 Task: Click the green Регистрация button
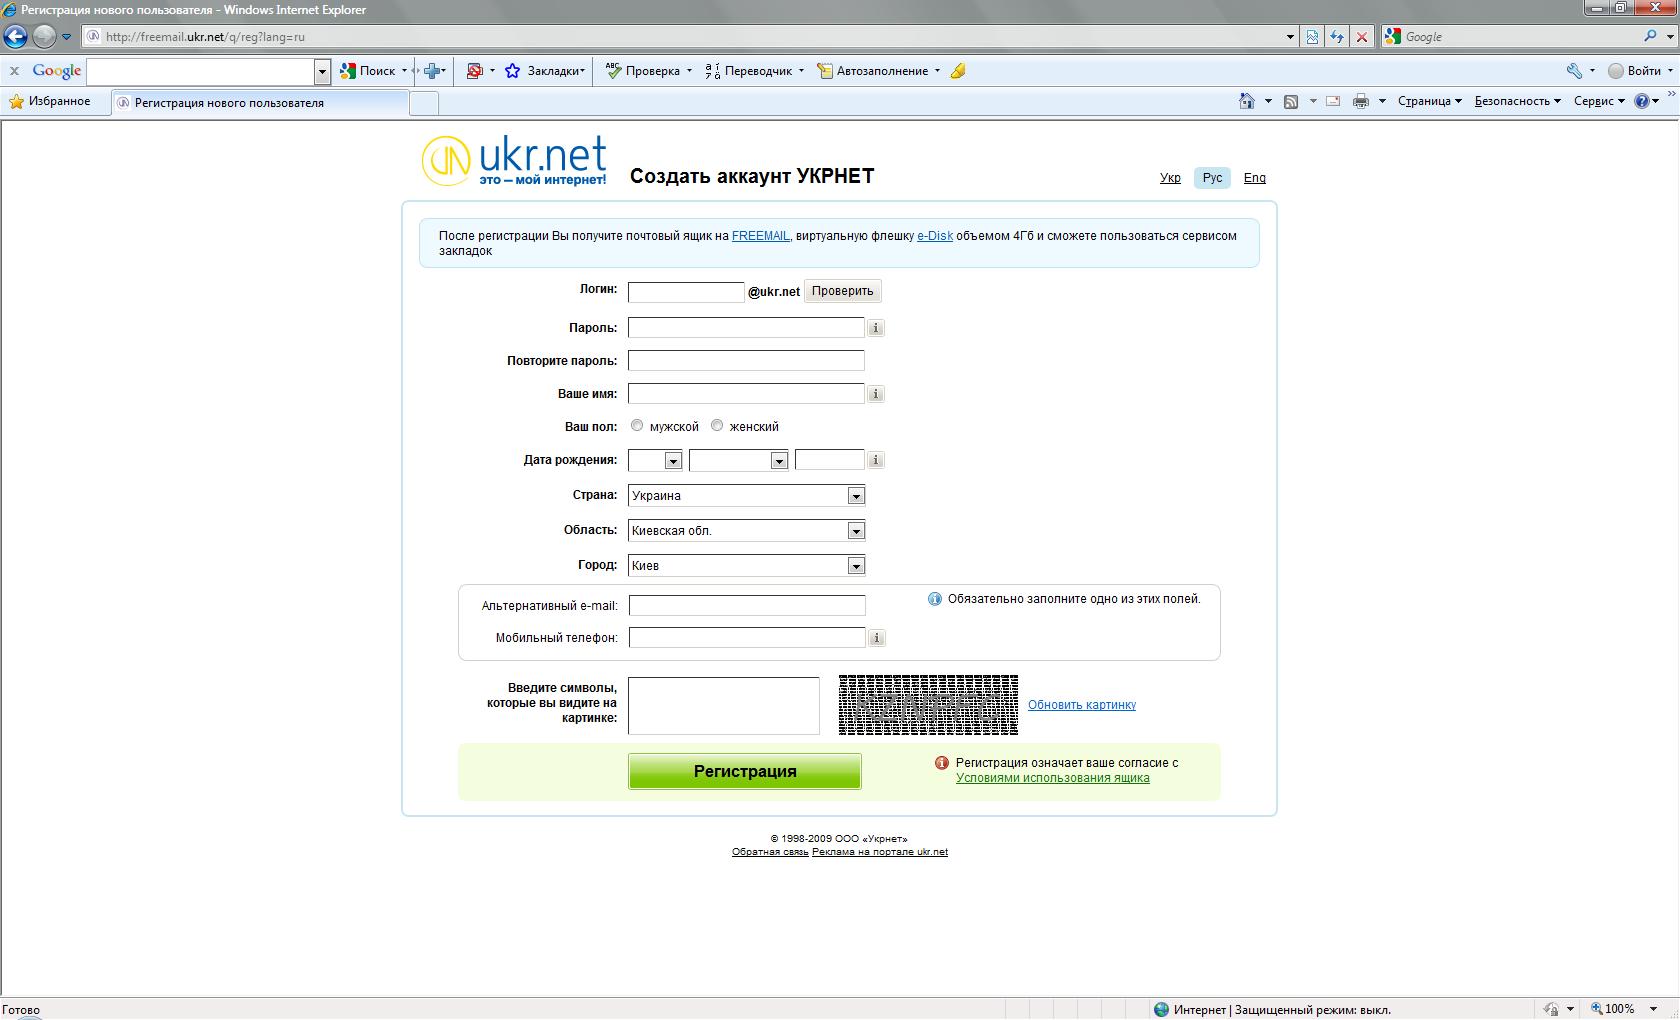745,771
